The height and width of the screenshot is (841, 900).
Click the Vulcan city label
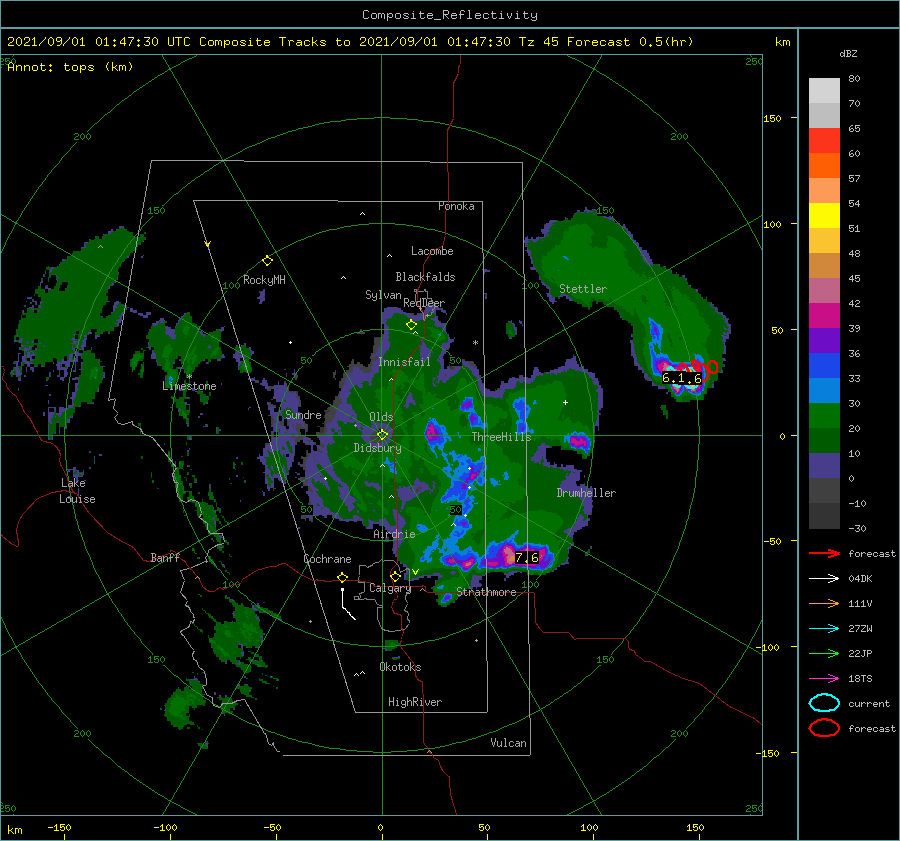509,743
